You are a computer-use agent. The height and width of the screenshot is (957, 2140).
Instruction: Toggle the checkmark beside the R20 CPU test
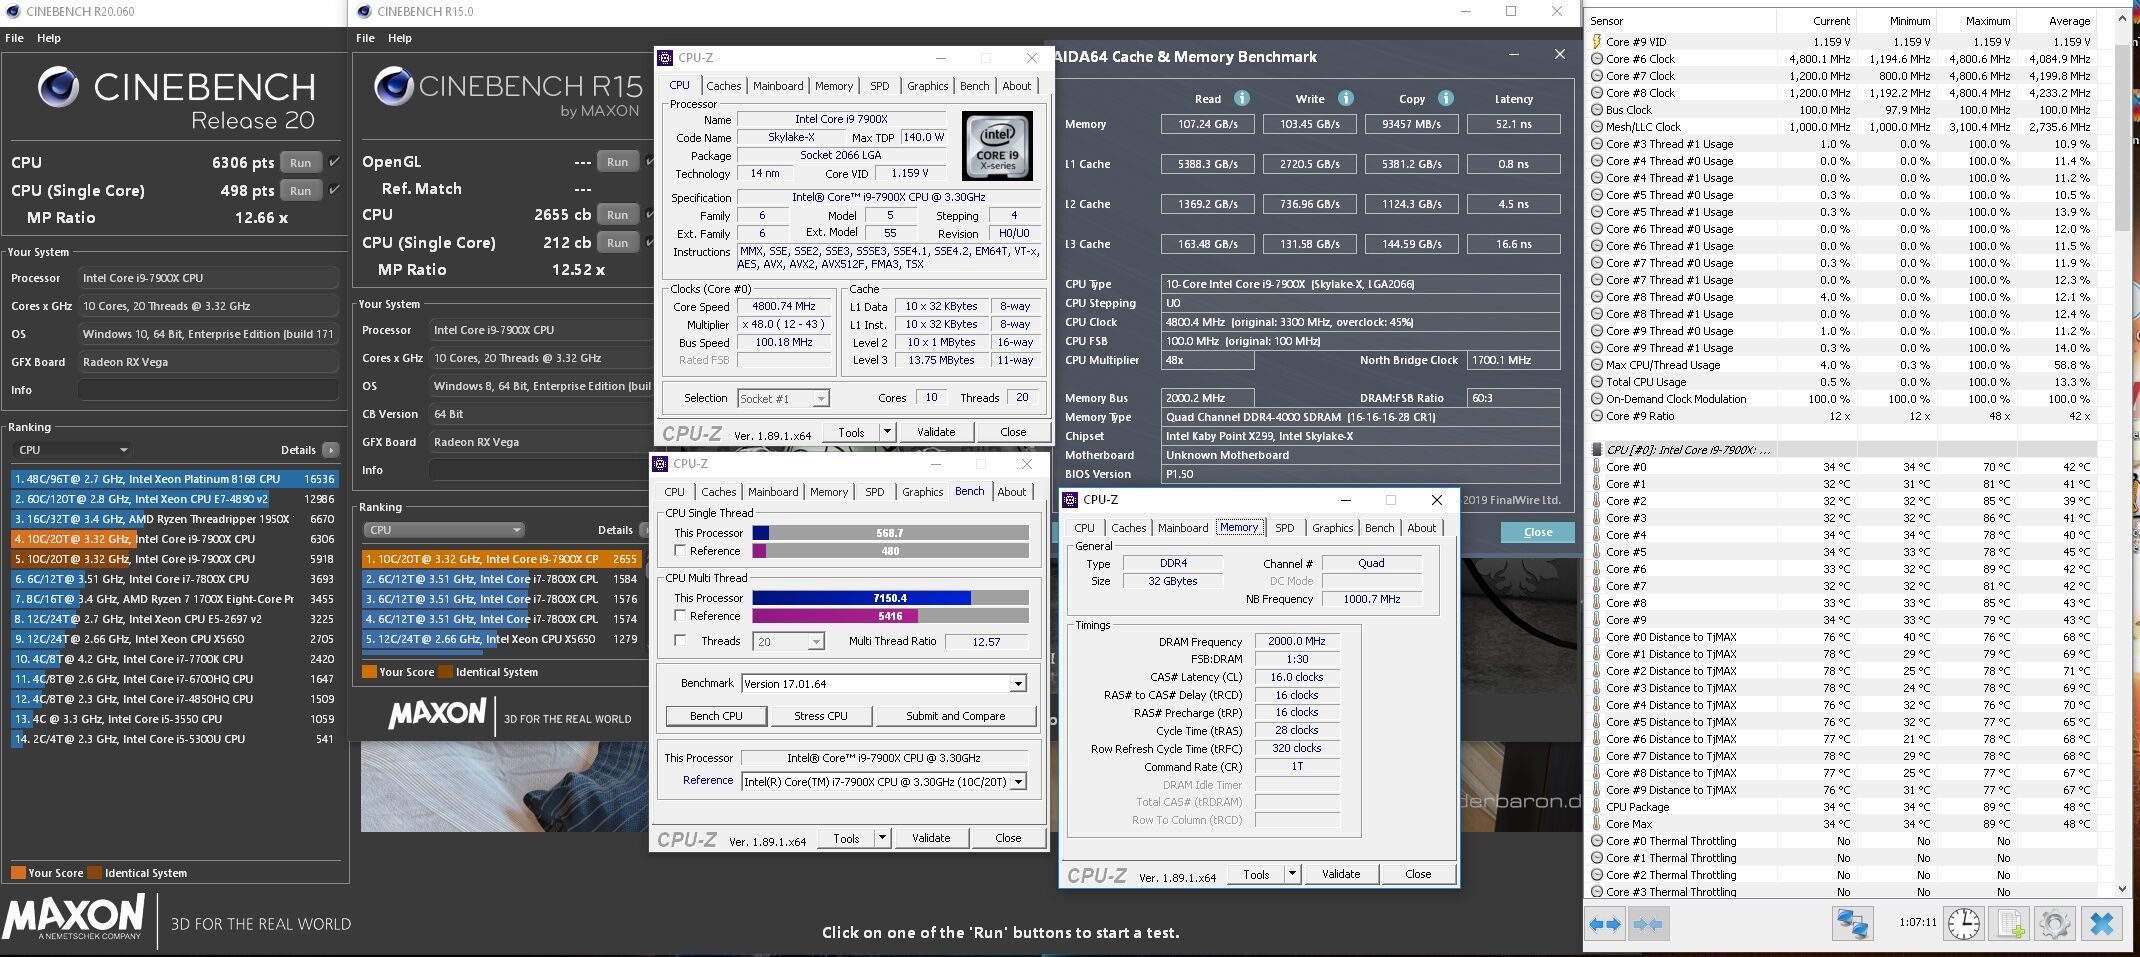[335, 162]
